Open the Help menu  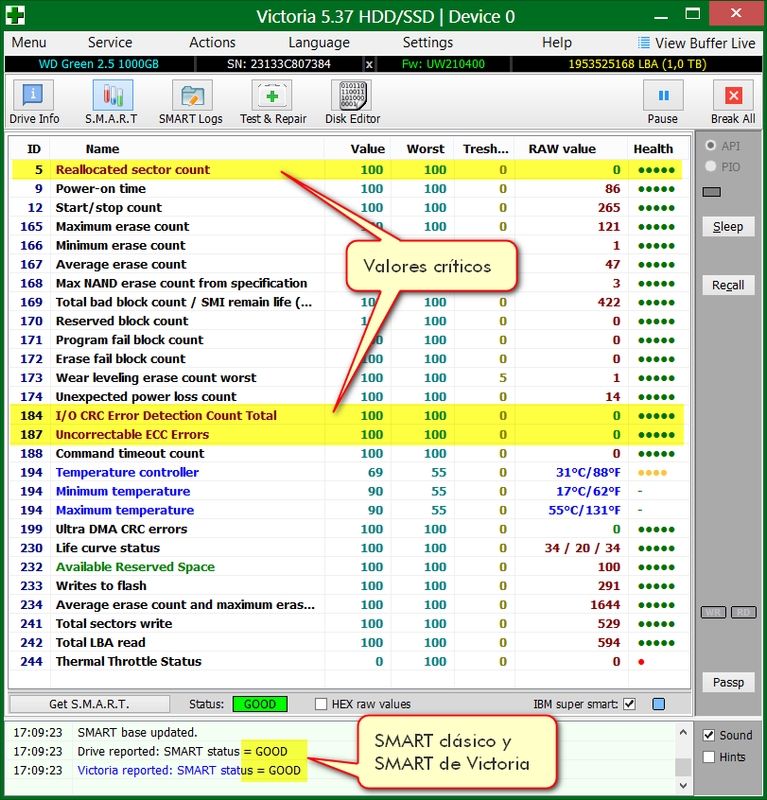[x=557, y=42]
